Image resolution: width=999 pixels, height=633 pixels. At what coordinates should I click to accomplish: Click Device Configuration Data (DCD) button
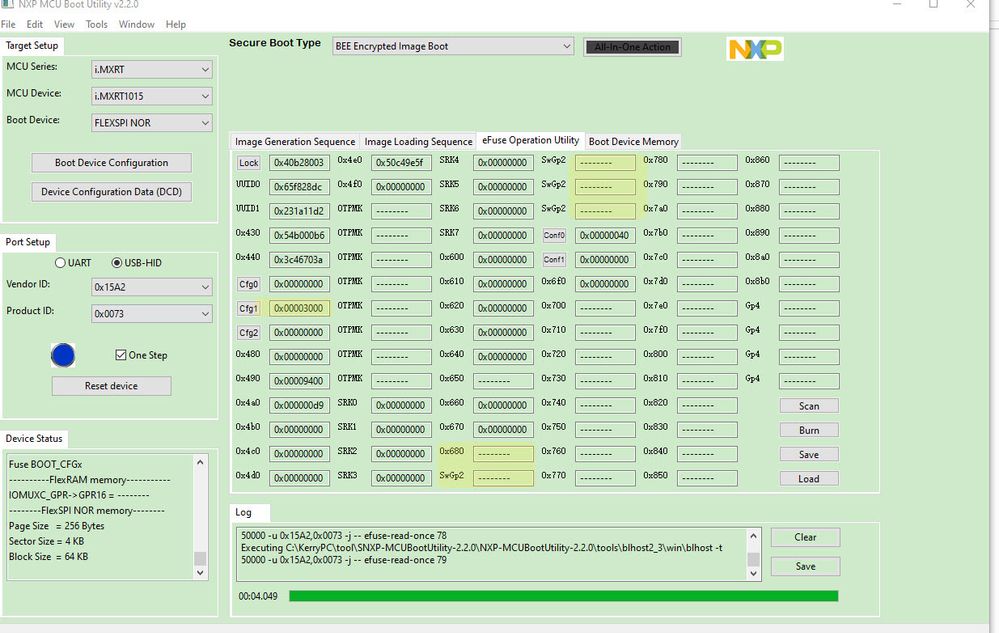pos(111,192)
